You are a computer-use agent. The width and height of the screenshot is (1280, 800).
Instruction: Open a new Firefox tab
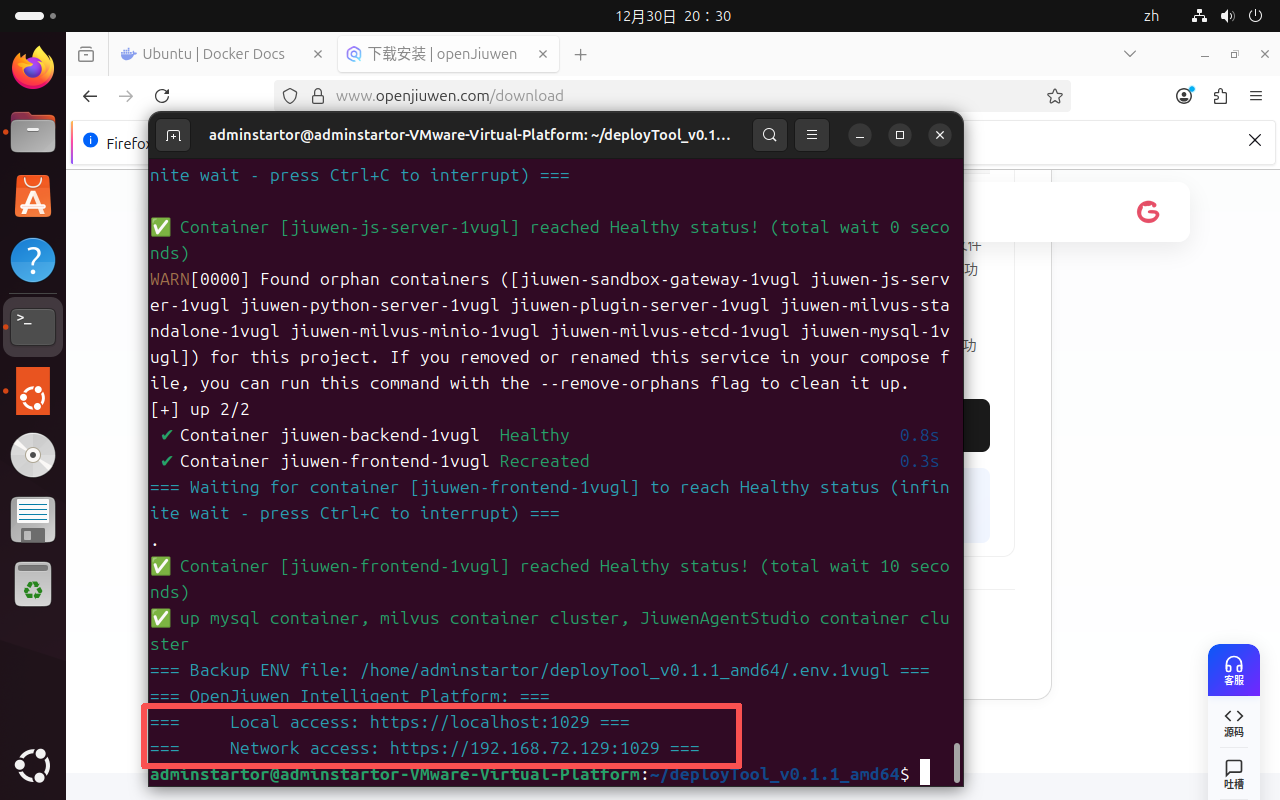pyautogui.click(x=580, y=54)
